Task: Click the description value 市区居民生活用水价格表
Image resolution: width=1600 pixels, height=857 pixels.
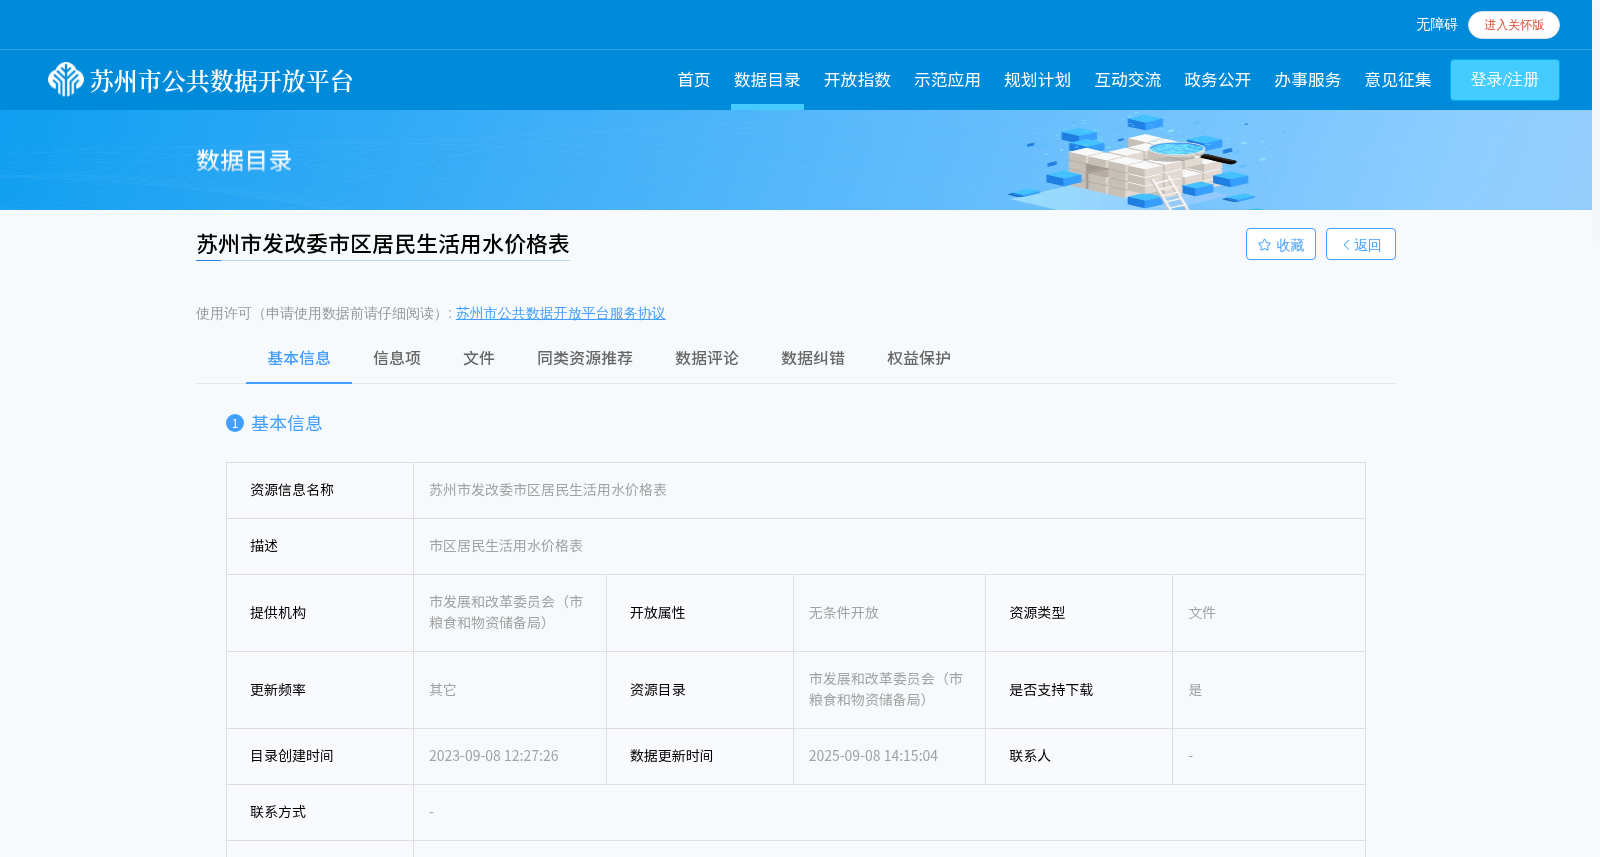Action: [506, 546]
